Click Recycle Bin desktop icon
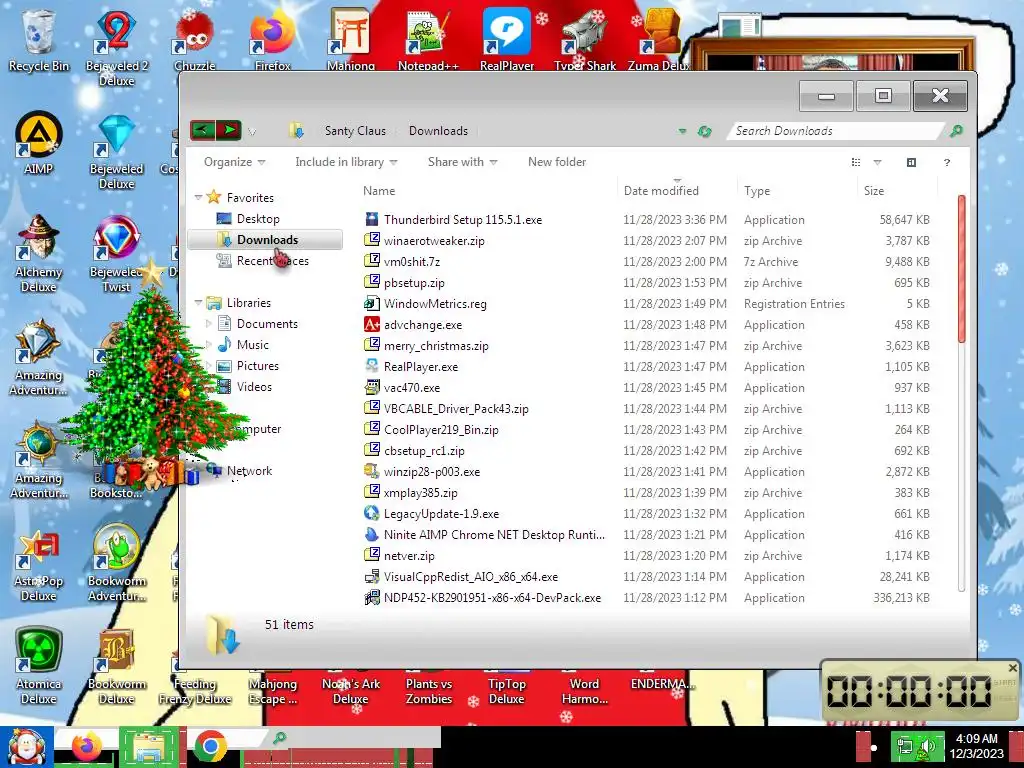Screen dimensions: 1024x768 (39, 40)
